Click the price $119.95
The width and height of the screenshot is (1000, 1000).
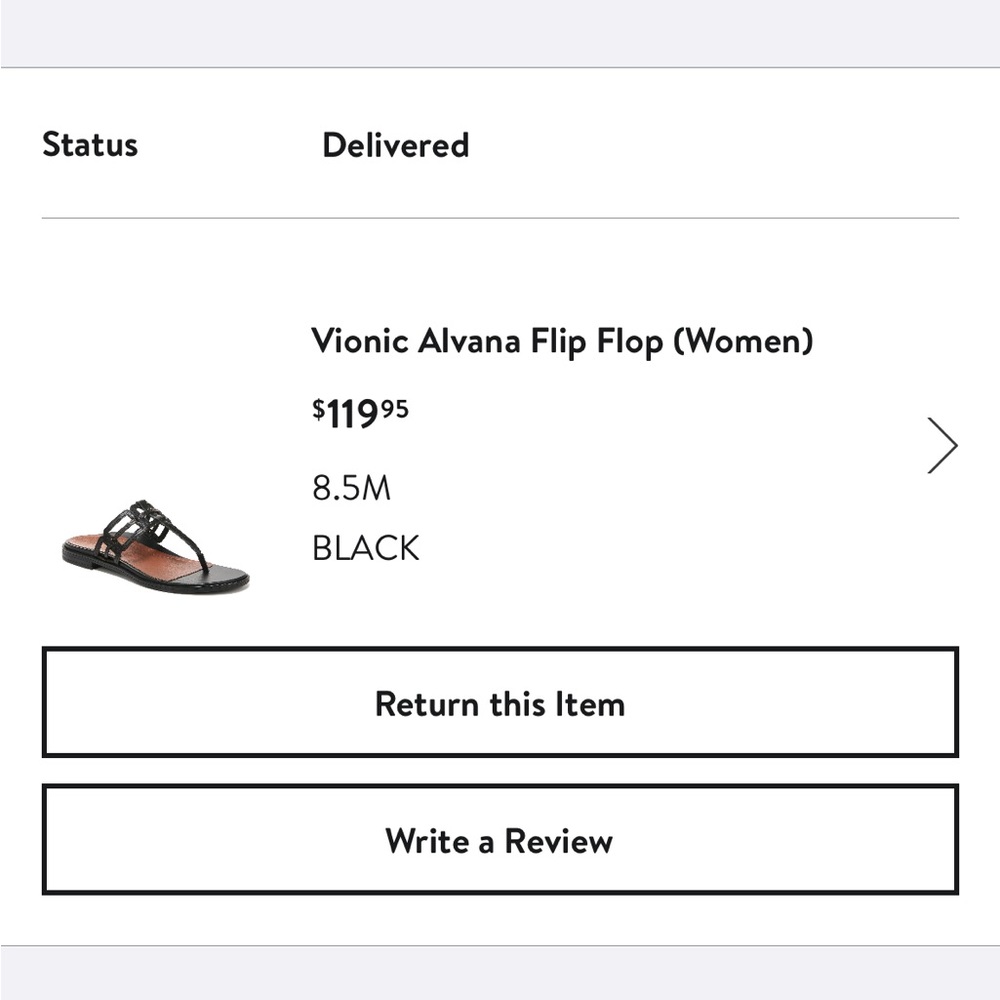coord(360,410)
